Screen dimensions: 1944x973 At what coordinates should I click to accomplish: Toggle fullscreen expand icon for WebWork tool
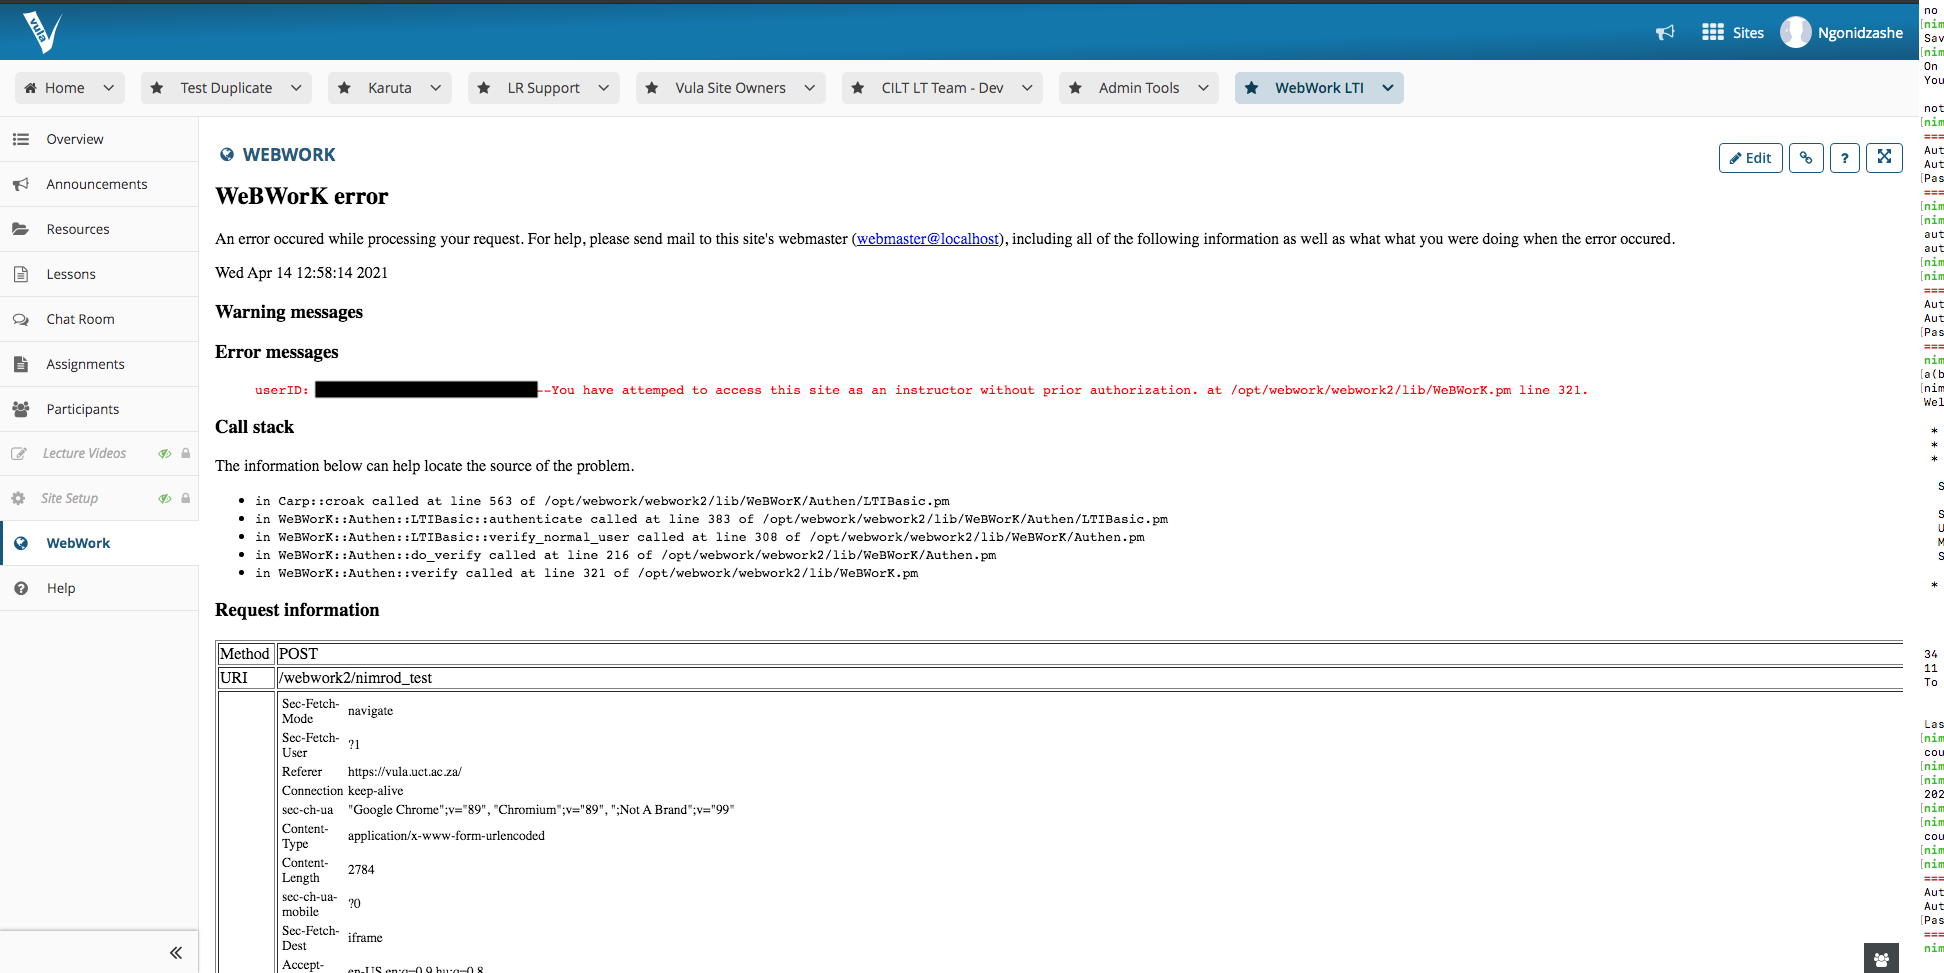pos(1884,157)
